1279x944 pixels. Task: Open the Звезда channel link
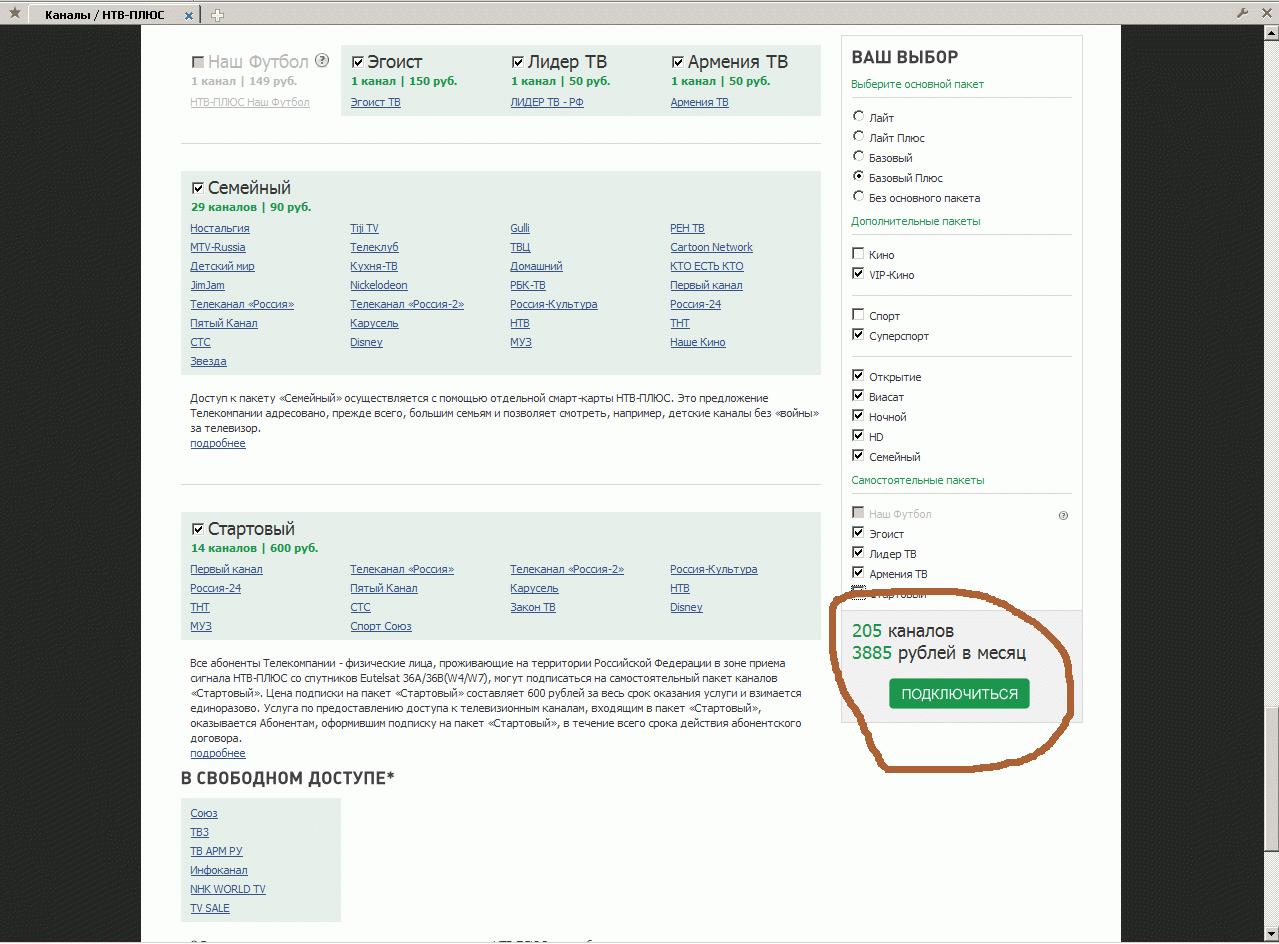click(208, 361)
